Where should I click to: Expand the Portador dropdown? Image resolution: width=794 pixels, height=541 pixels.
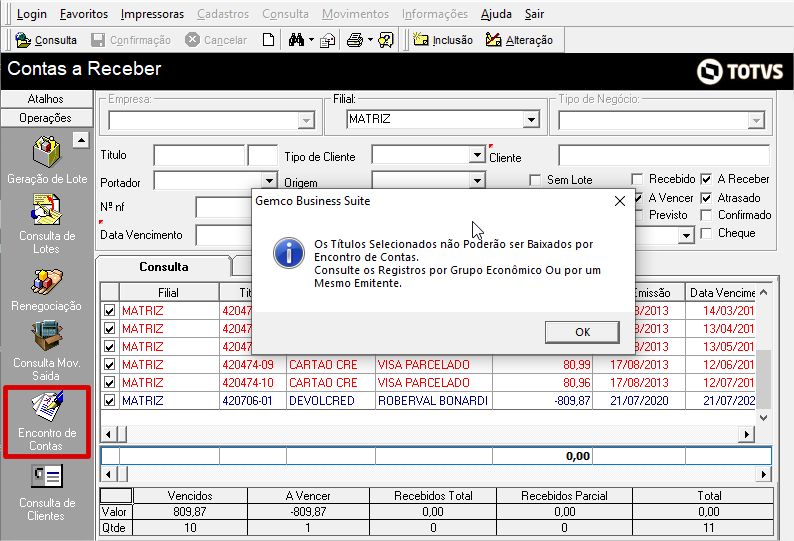tap(269, 180)
